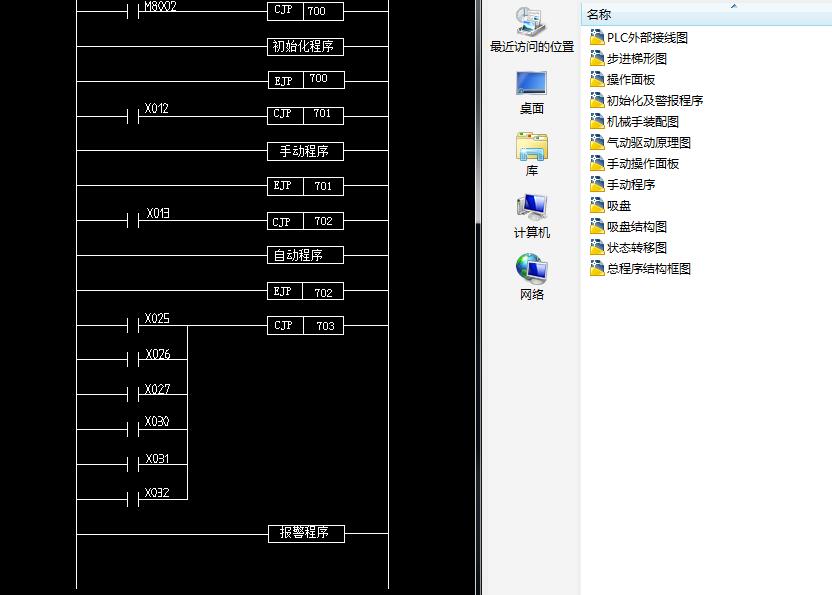Click the CJP 702 instruction box
The width and height of the screenshot is (832, 595).
click(305, 221)
